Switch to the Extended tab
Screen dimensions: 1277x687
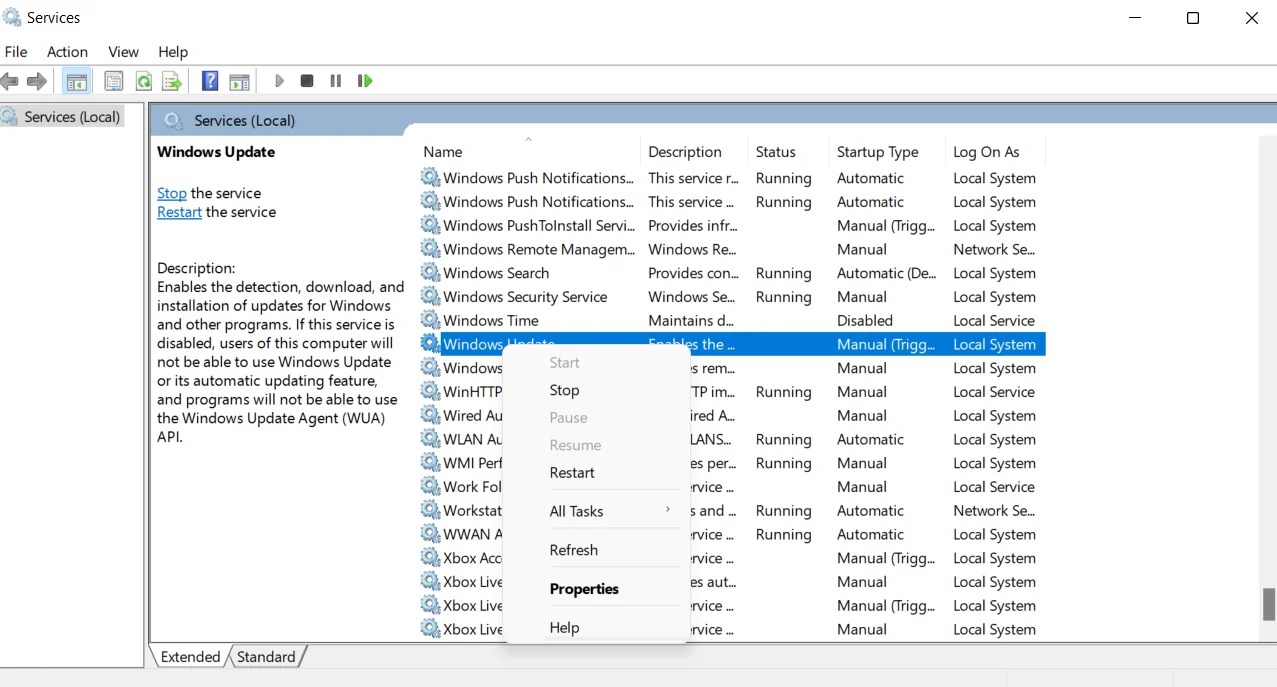(x=190, y=657)
